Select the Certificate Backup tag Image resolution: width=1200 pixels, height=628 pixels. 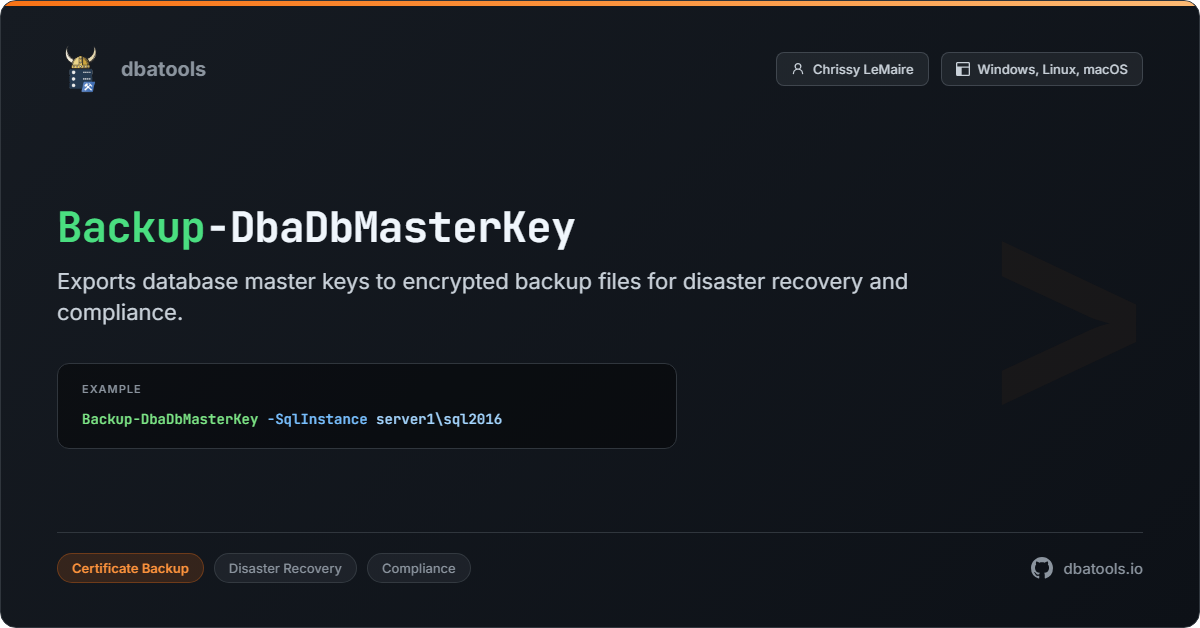coord(130,568)
